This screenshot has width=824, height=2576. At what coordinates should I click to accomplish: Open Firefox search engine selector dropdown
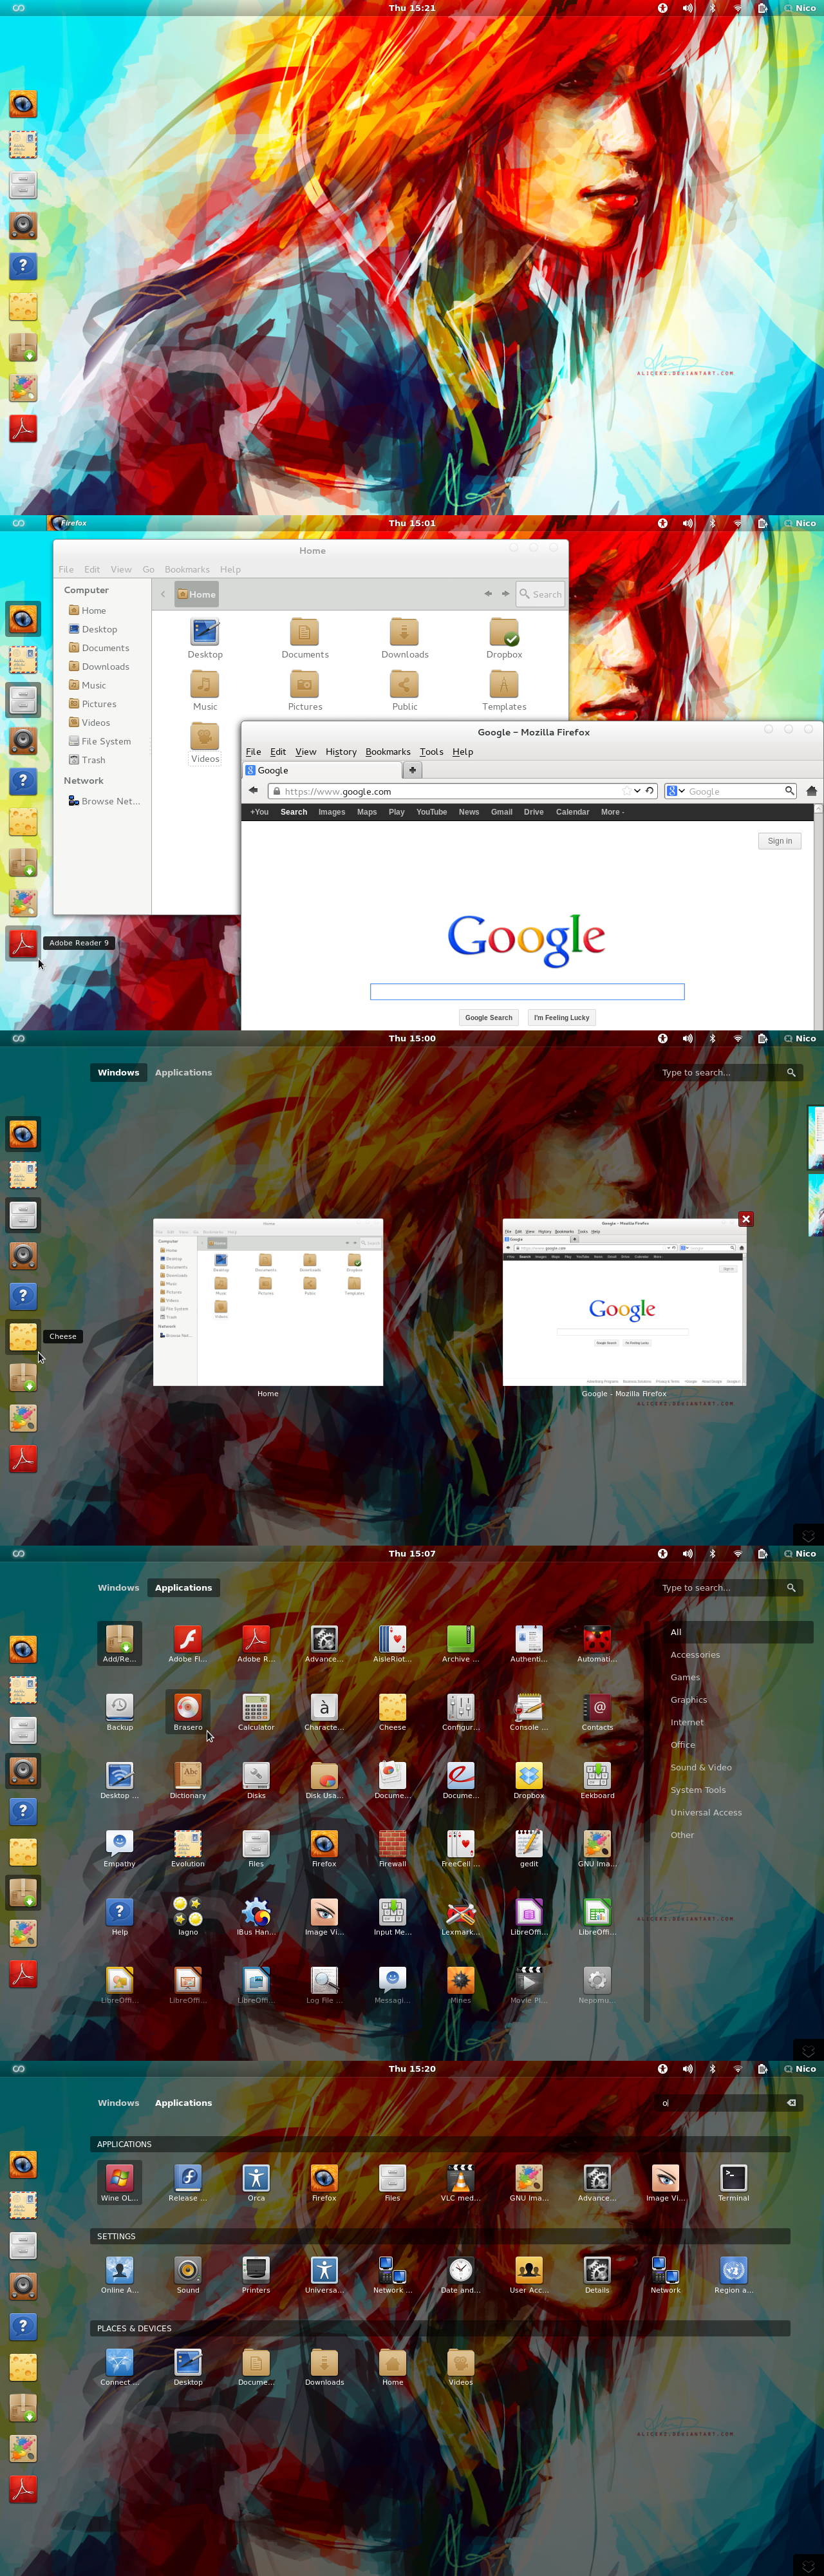tap(676, 791)
